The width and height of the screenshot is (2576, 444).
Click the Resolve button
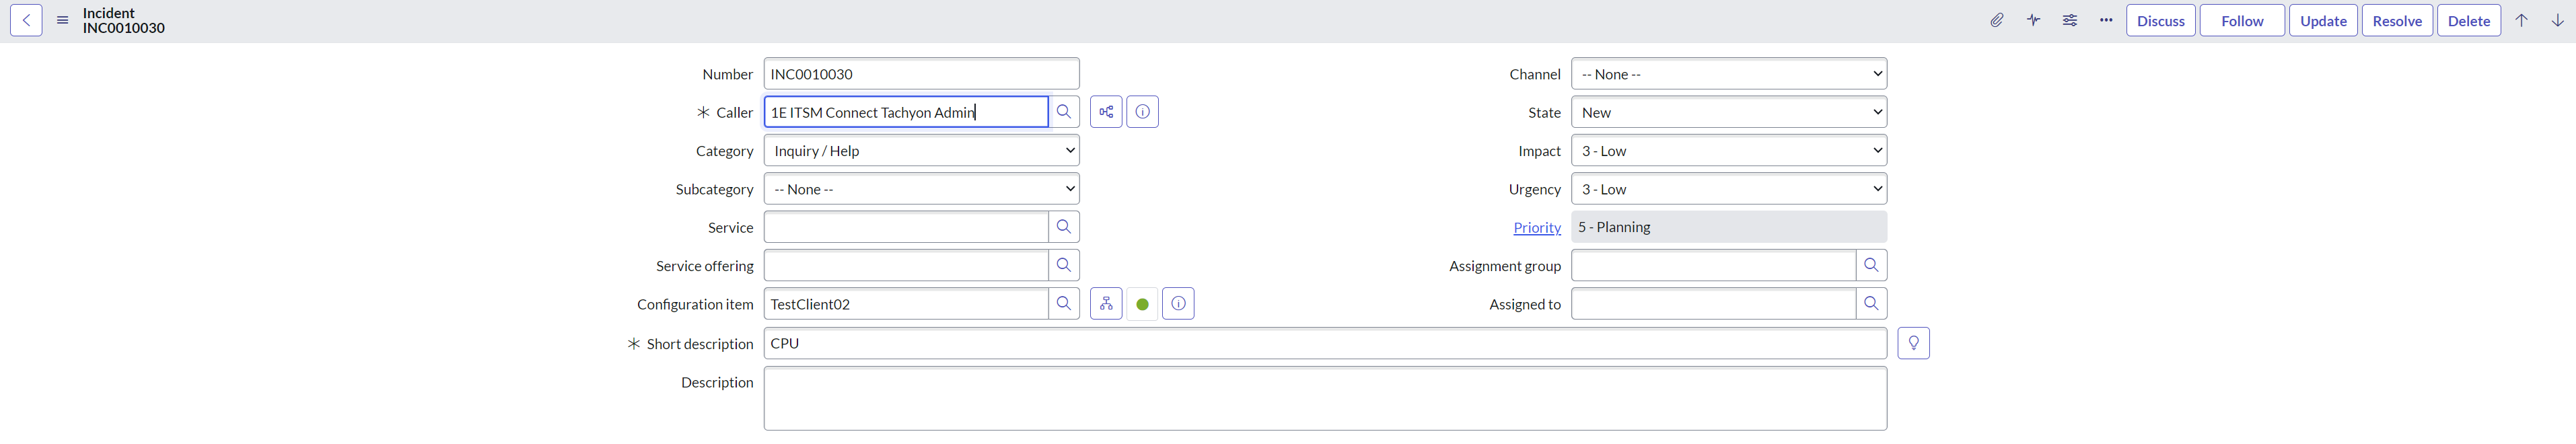[2397, 21]
